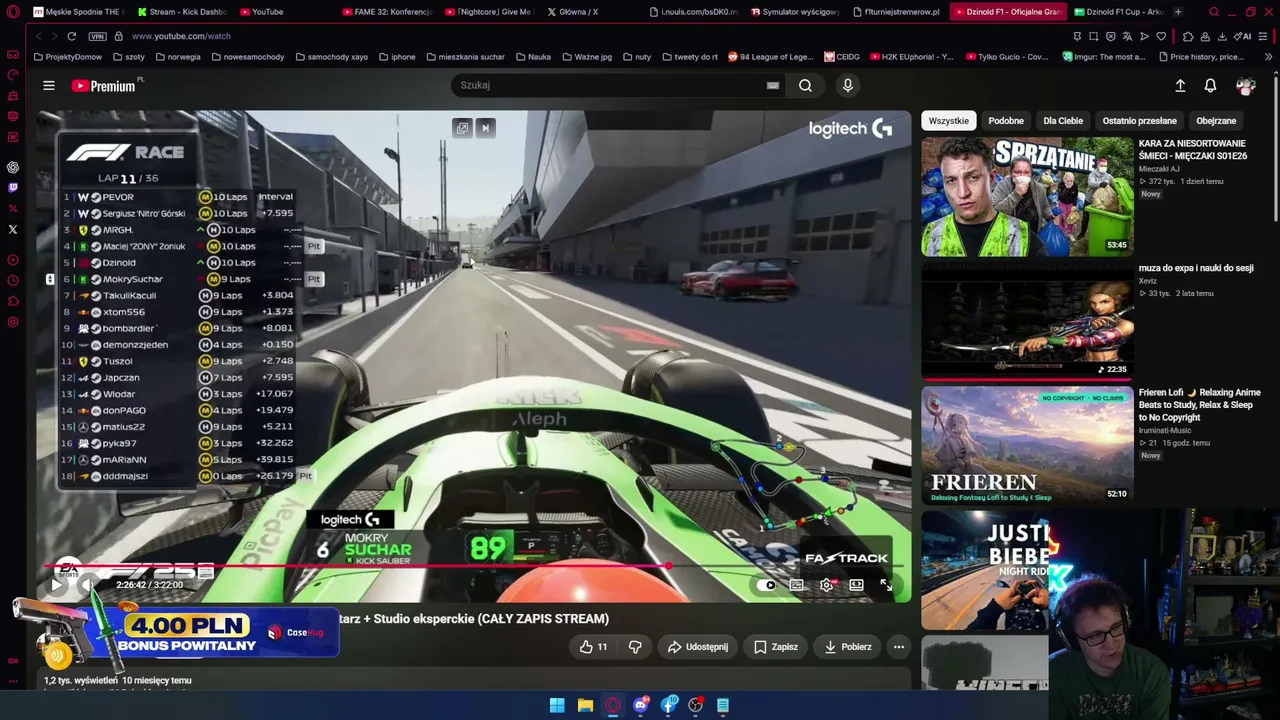Switch to the FAME 32: Konferencja tab
The height and width of the screenshot is (720, 1280).
pyautogui.click(x=387, y=12)
